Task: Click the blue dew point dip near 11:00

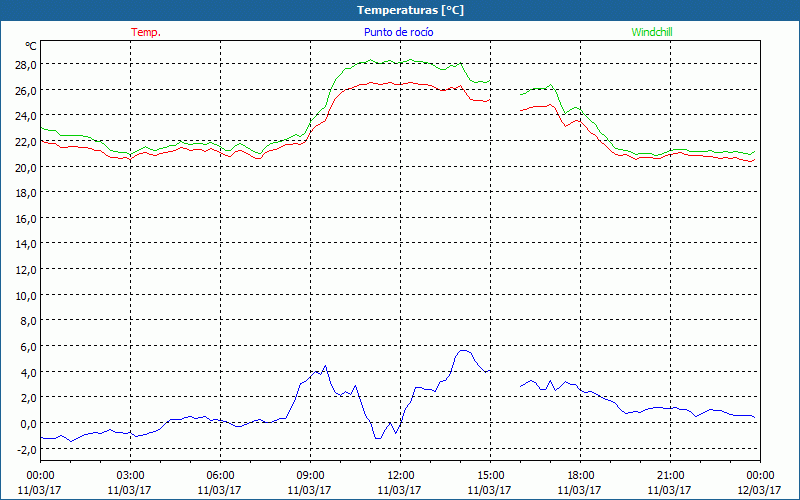Action: pyautogui.click(x=378, y=438)
